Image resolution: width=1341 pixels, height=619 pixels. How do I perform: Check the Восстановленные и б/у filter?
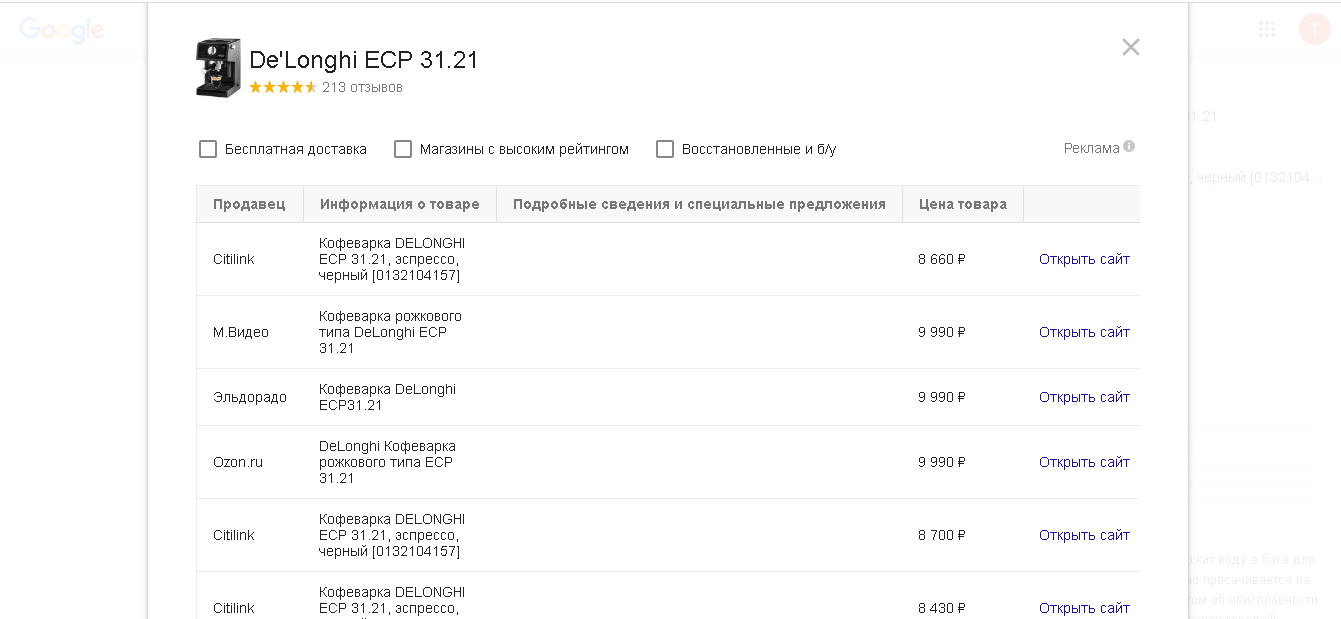click(665, 149)
